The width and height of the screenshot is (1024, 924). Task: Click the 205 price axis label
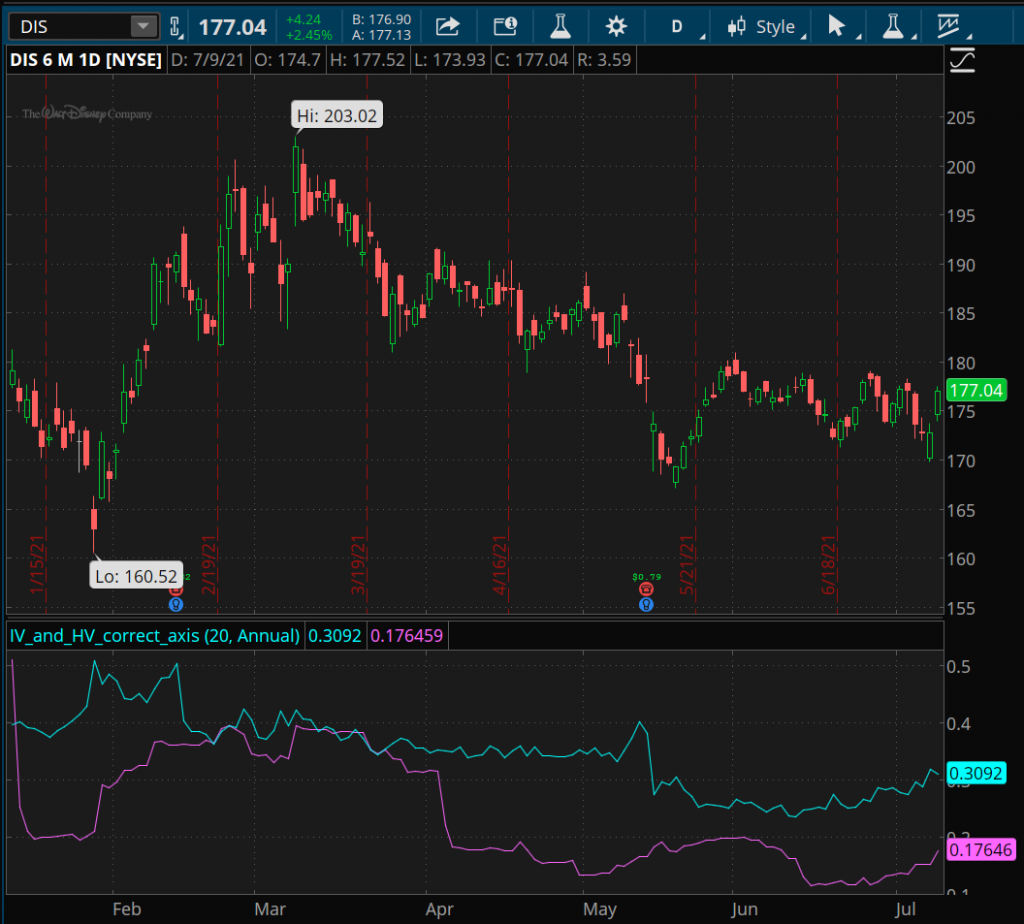[x=961, y=118]
